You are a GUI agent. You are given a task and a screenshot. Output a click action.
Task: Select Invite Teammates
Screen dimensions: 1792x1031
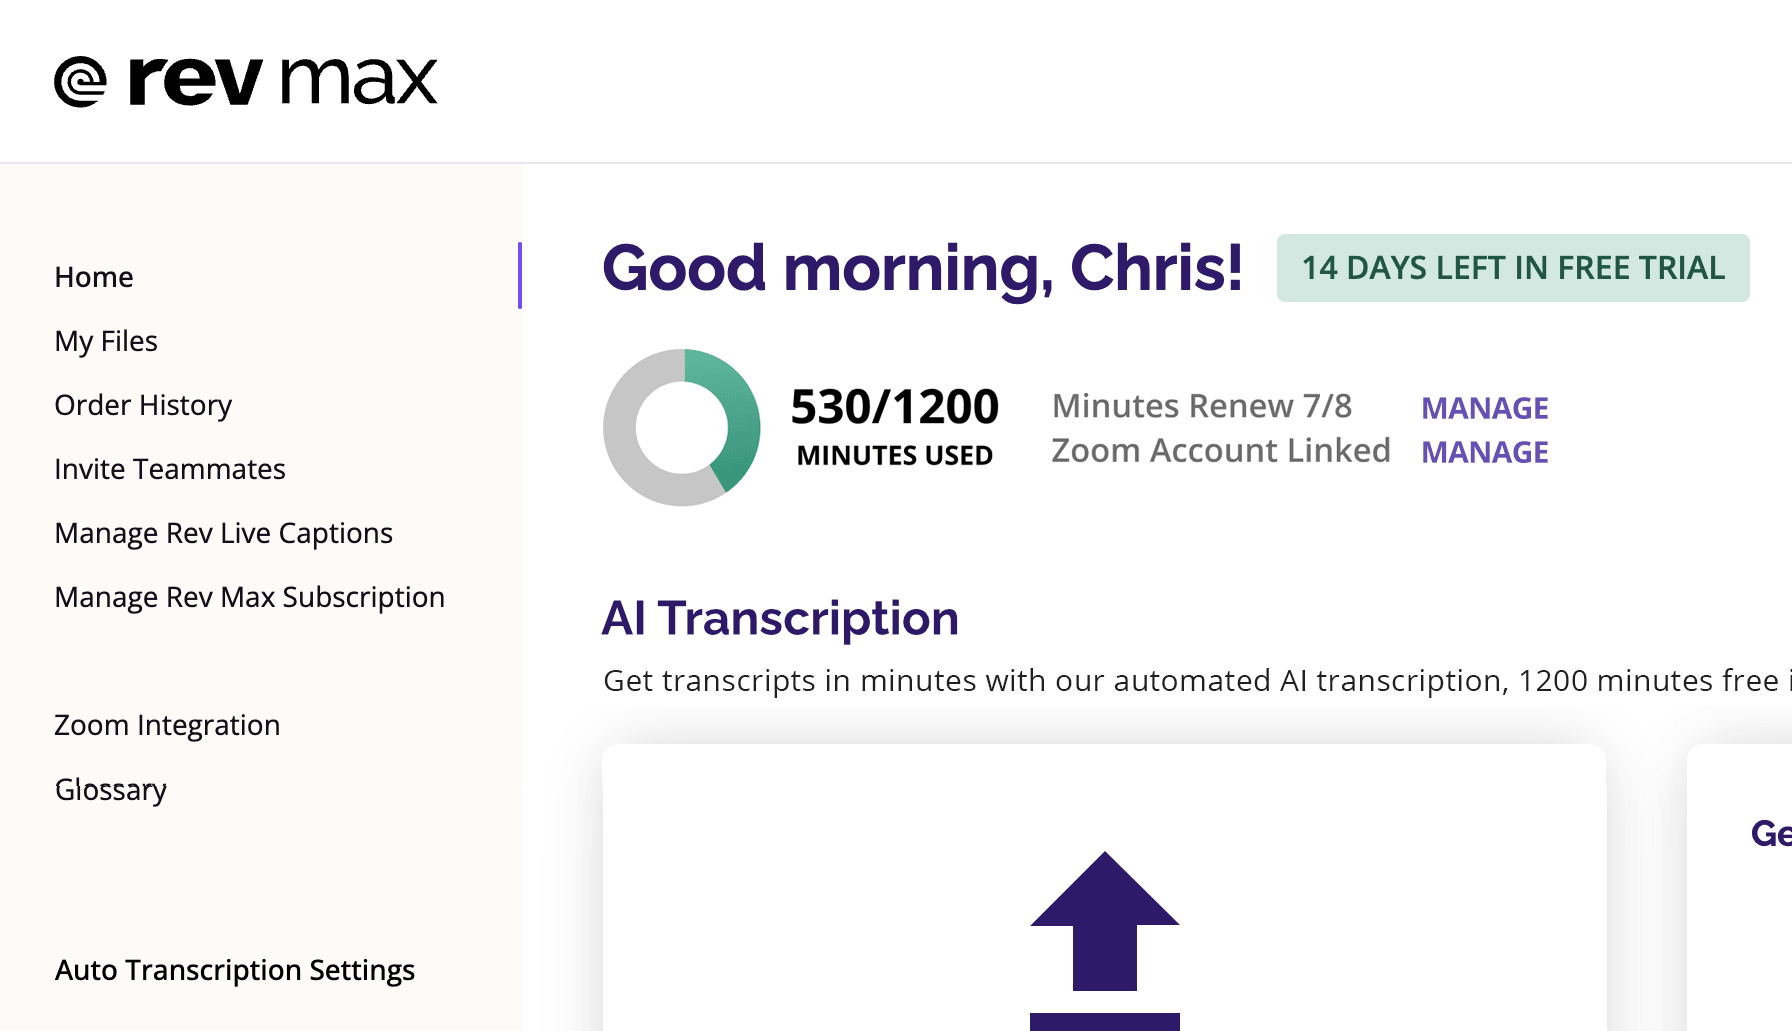170,469
